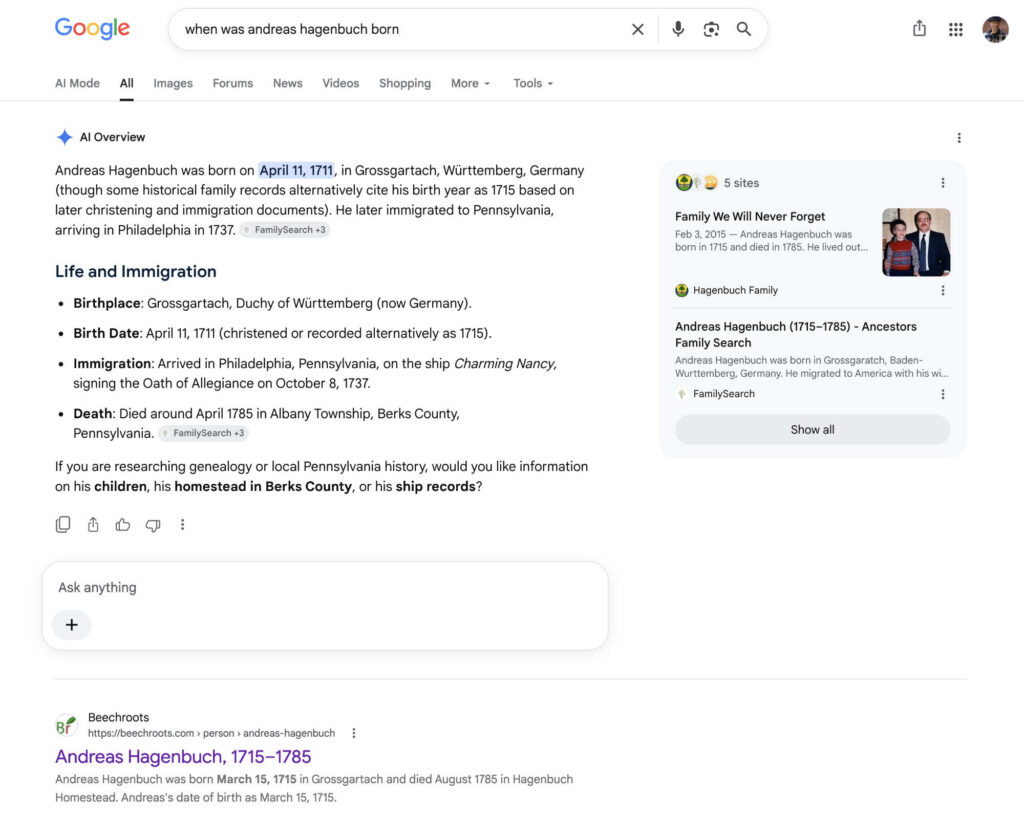Image resolution: width=1024 pixels, height=816 pixels.
Task: Click the Beechroots site name text
Action: (x=118, y=717)
